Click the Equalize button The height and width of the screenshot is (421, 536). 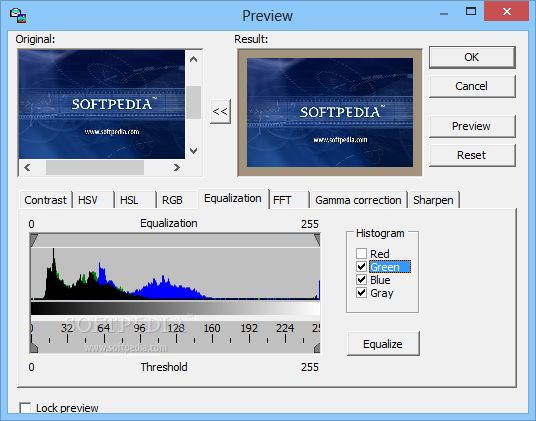(x=383, y=344)
